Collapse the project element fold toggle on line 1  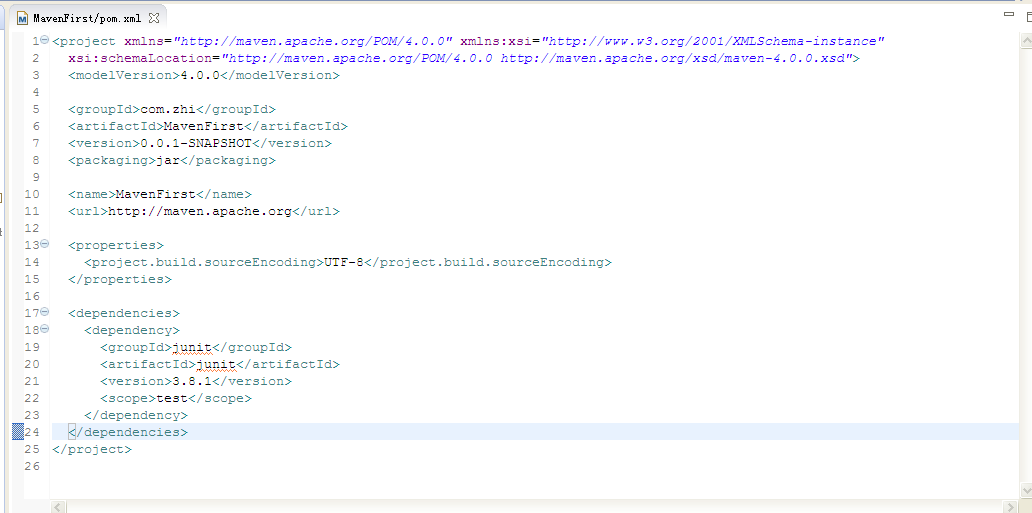pos(45,40)
